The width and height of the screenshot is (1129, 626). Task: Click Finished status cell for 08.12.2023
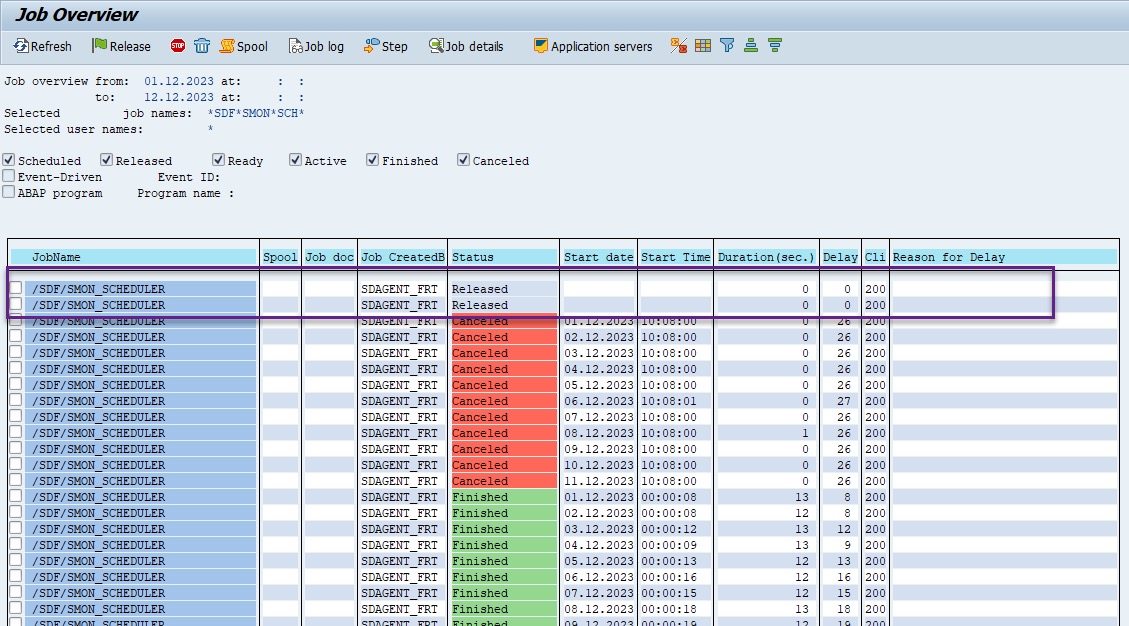503,609
